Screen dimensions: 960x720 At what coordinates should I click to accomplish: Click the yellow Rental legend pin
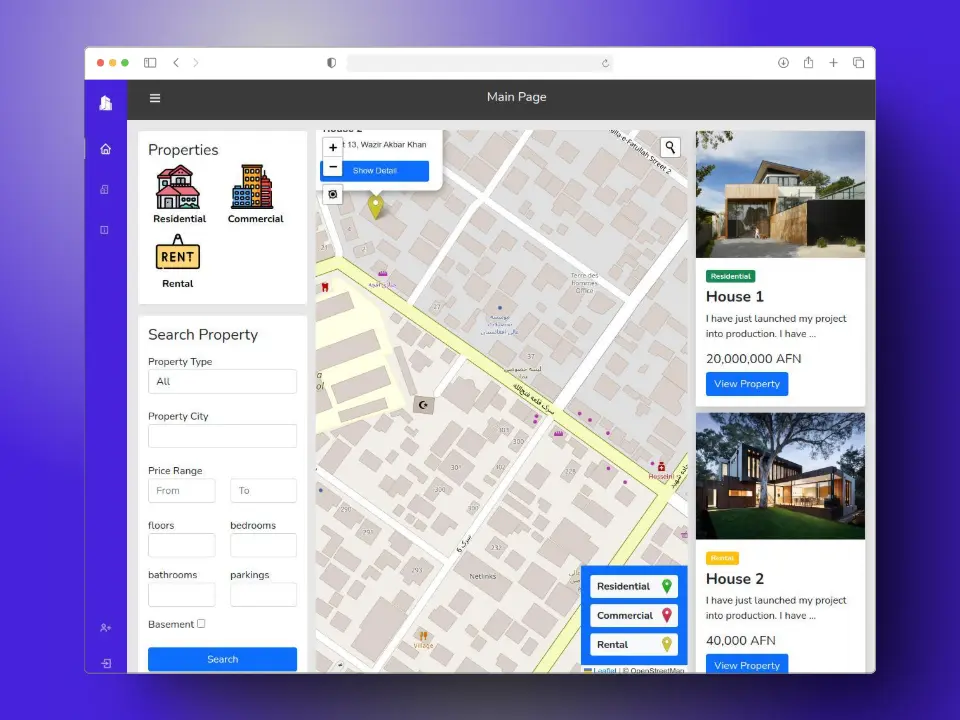click(x=667, y=644)
